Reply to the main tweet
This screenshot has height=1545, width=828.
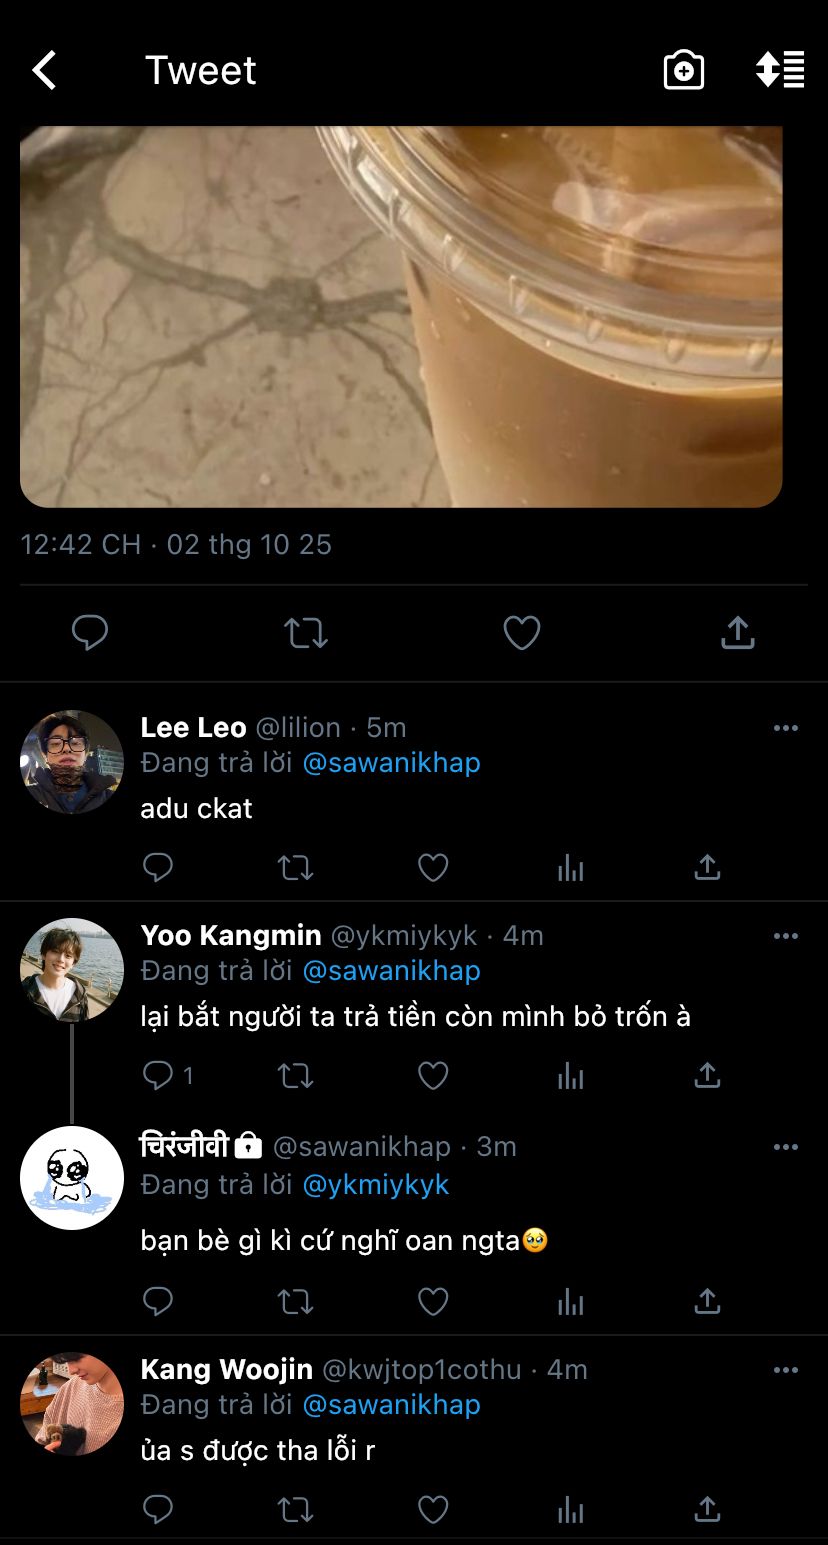(90, 632)
